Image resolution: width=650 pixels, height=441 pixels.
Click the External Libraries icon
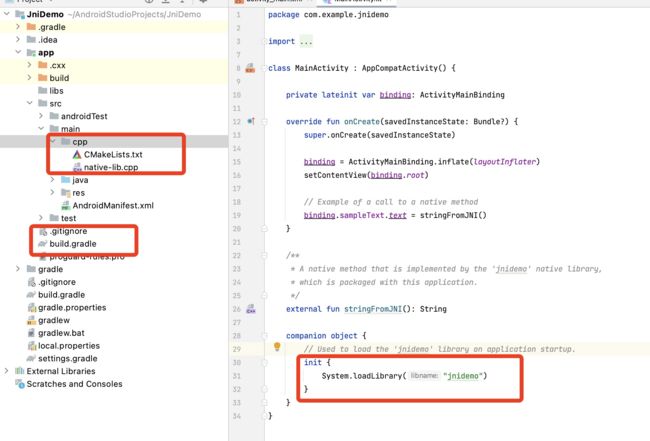pyautogui.click(x=19, y=371)
